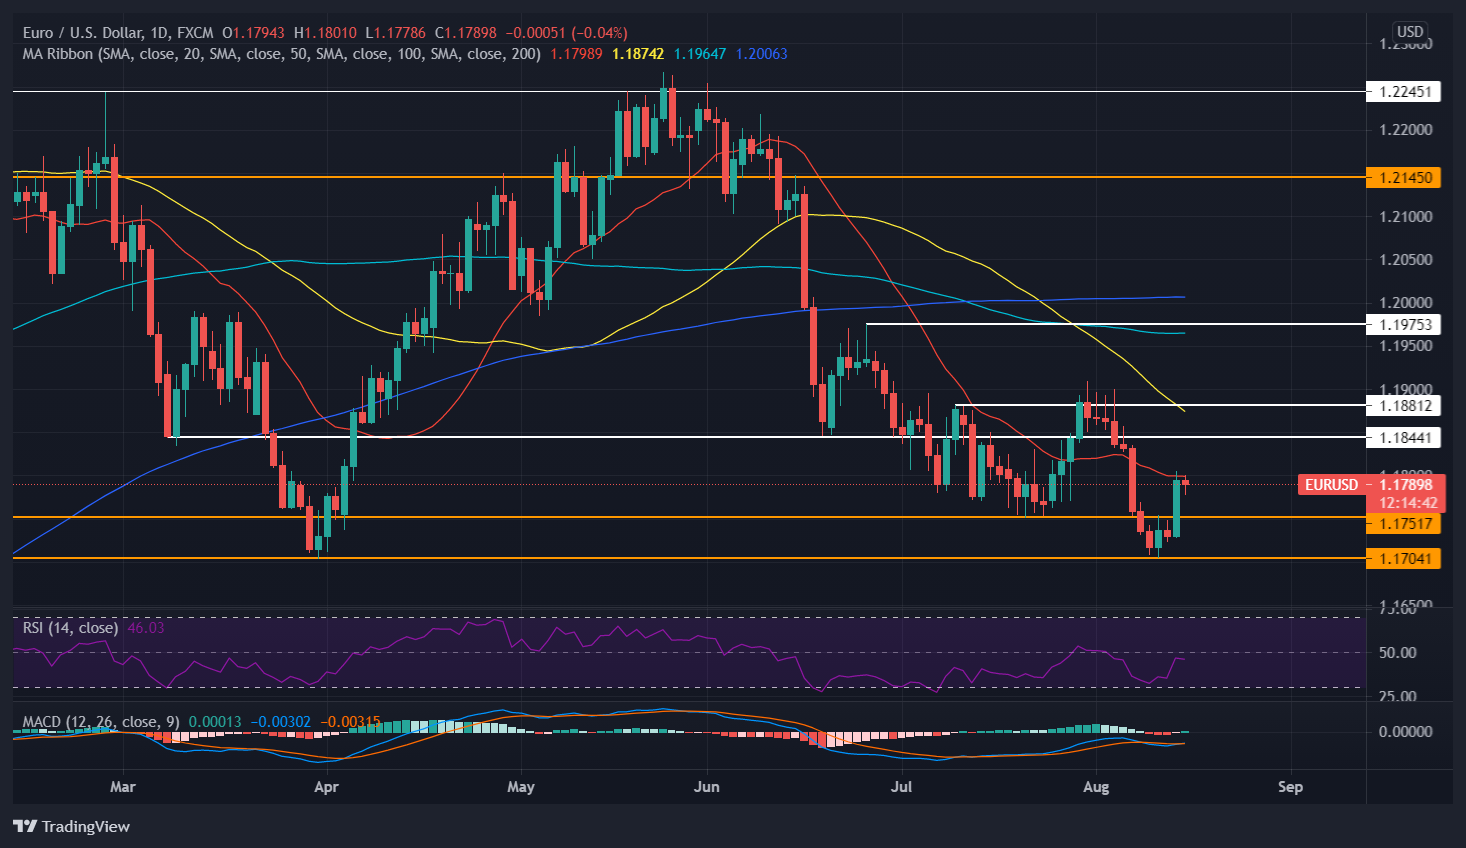Screen dimensions: 1466x848
Task: Click the Apr label on time axis
Action: [326, 787]
